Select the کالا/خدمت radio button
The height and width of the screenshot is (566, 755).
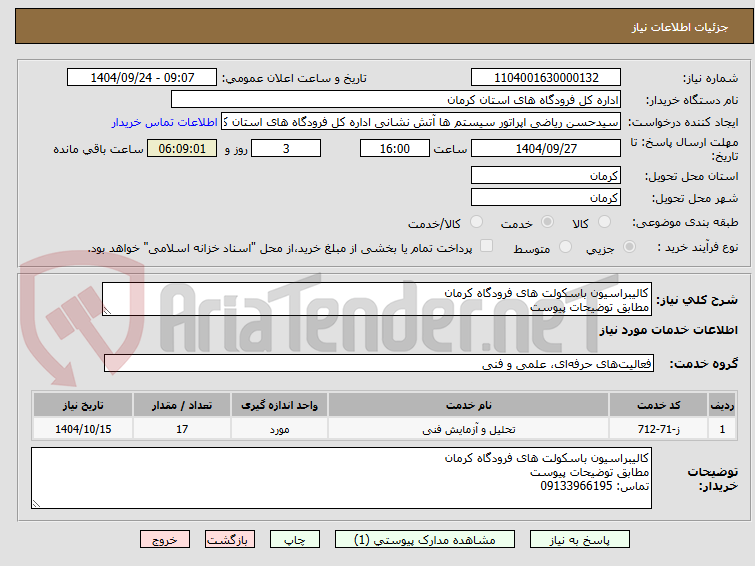(x=476, y=222)
